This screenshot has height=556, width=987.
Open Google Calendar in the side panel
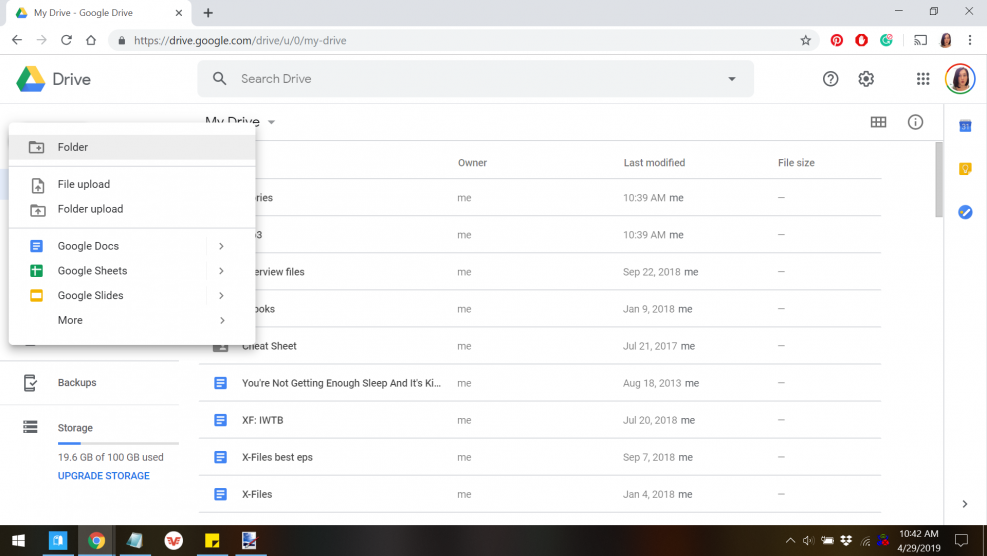click(x=965, y=126)
